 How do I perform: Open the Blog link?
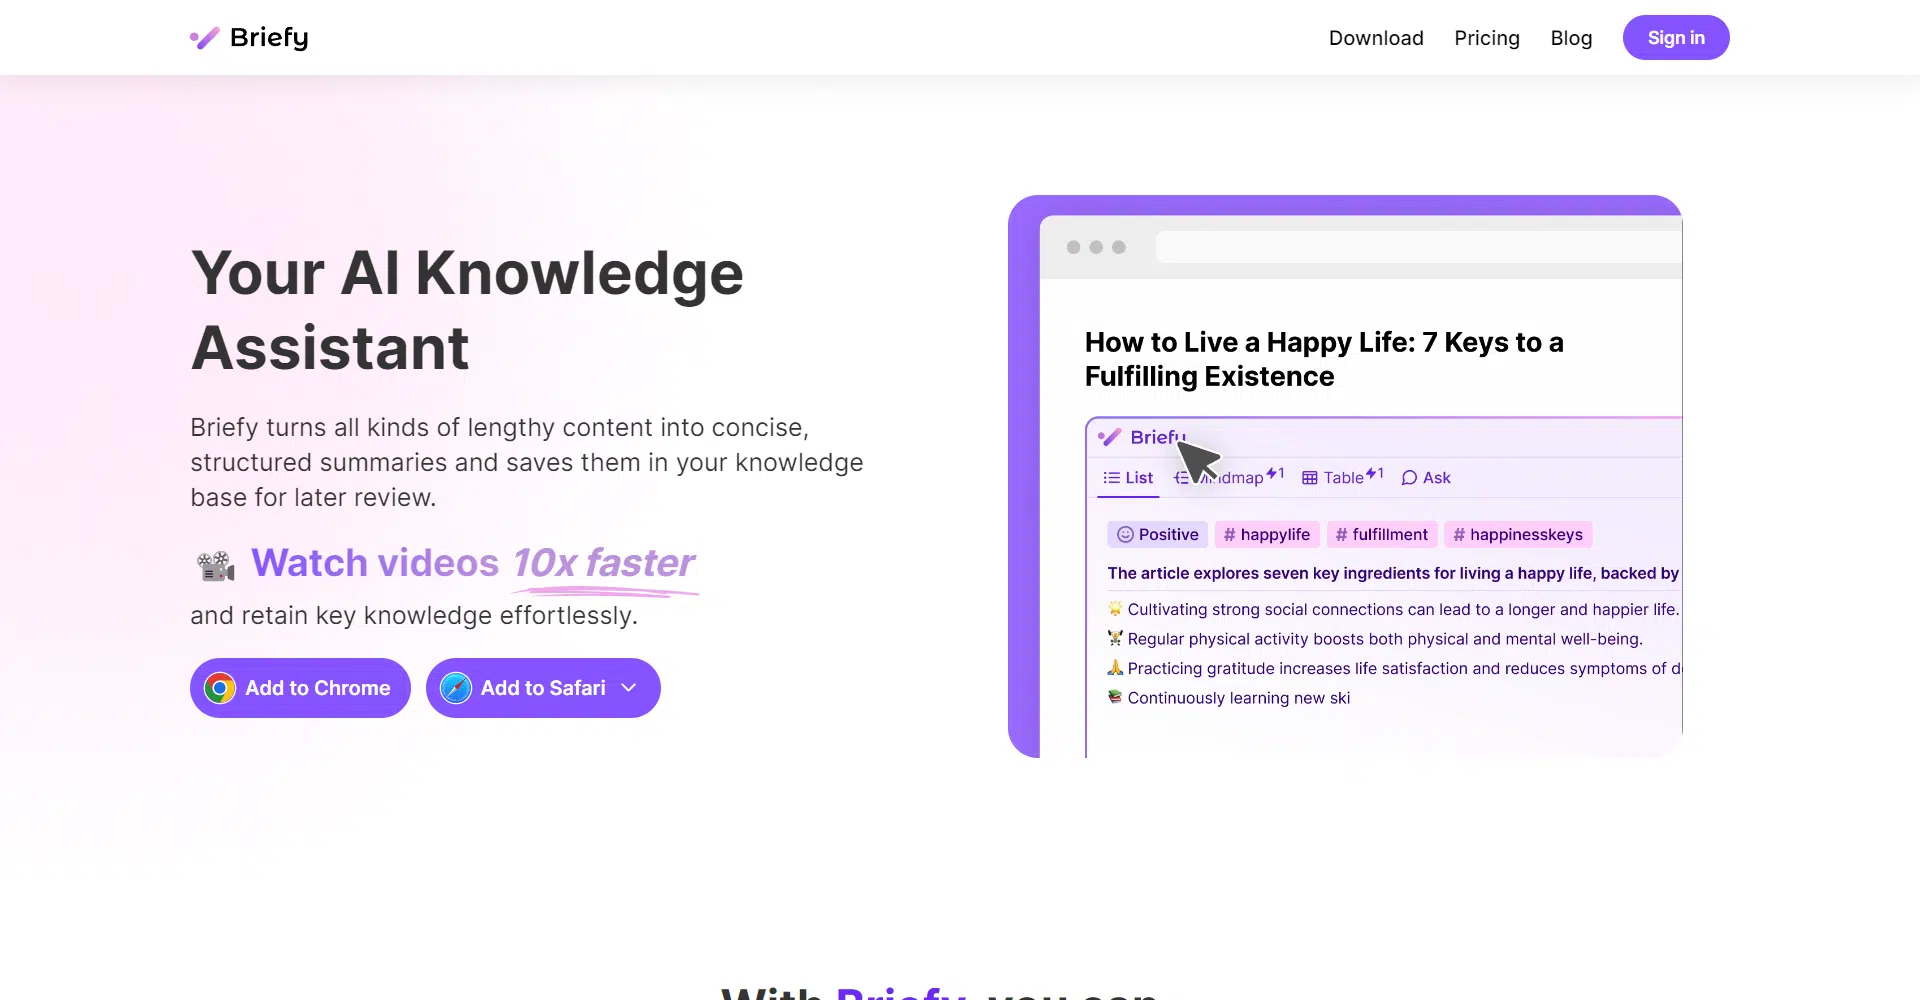1570,38
